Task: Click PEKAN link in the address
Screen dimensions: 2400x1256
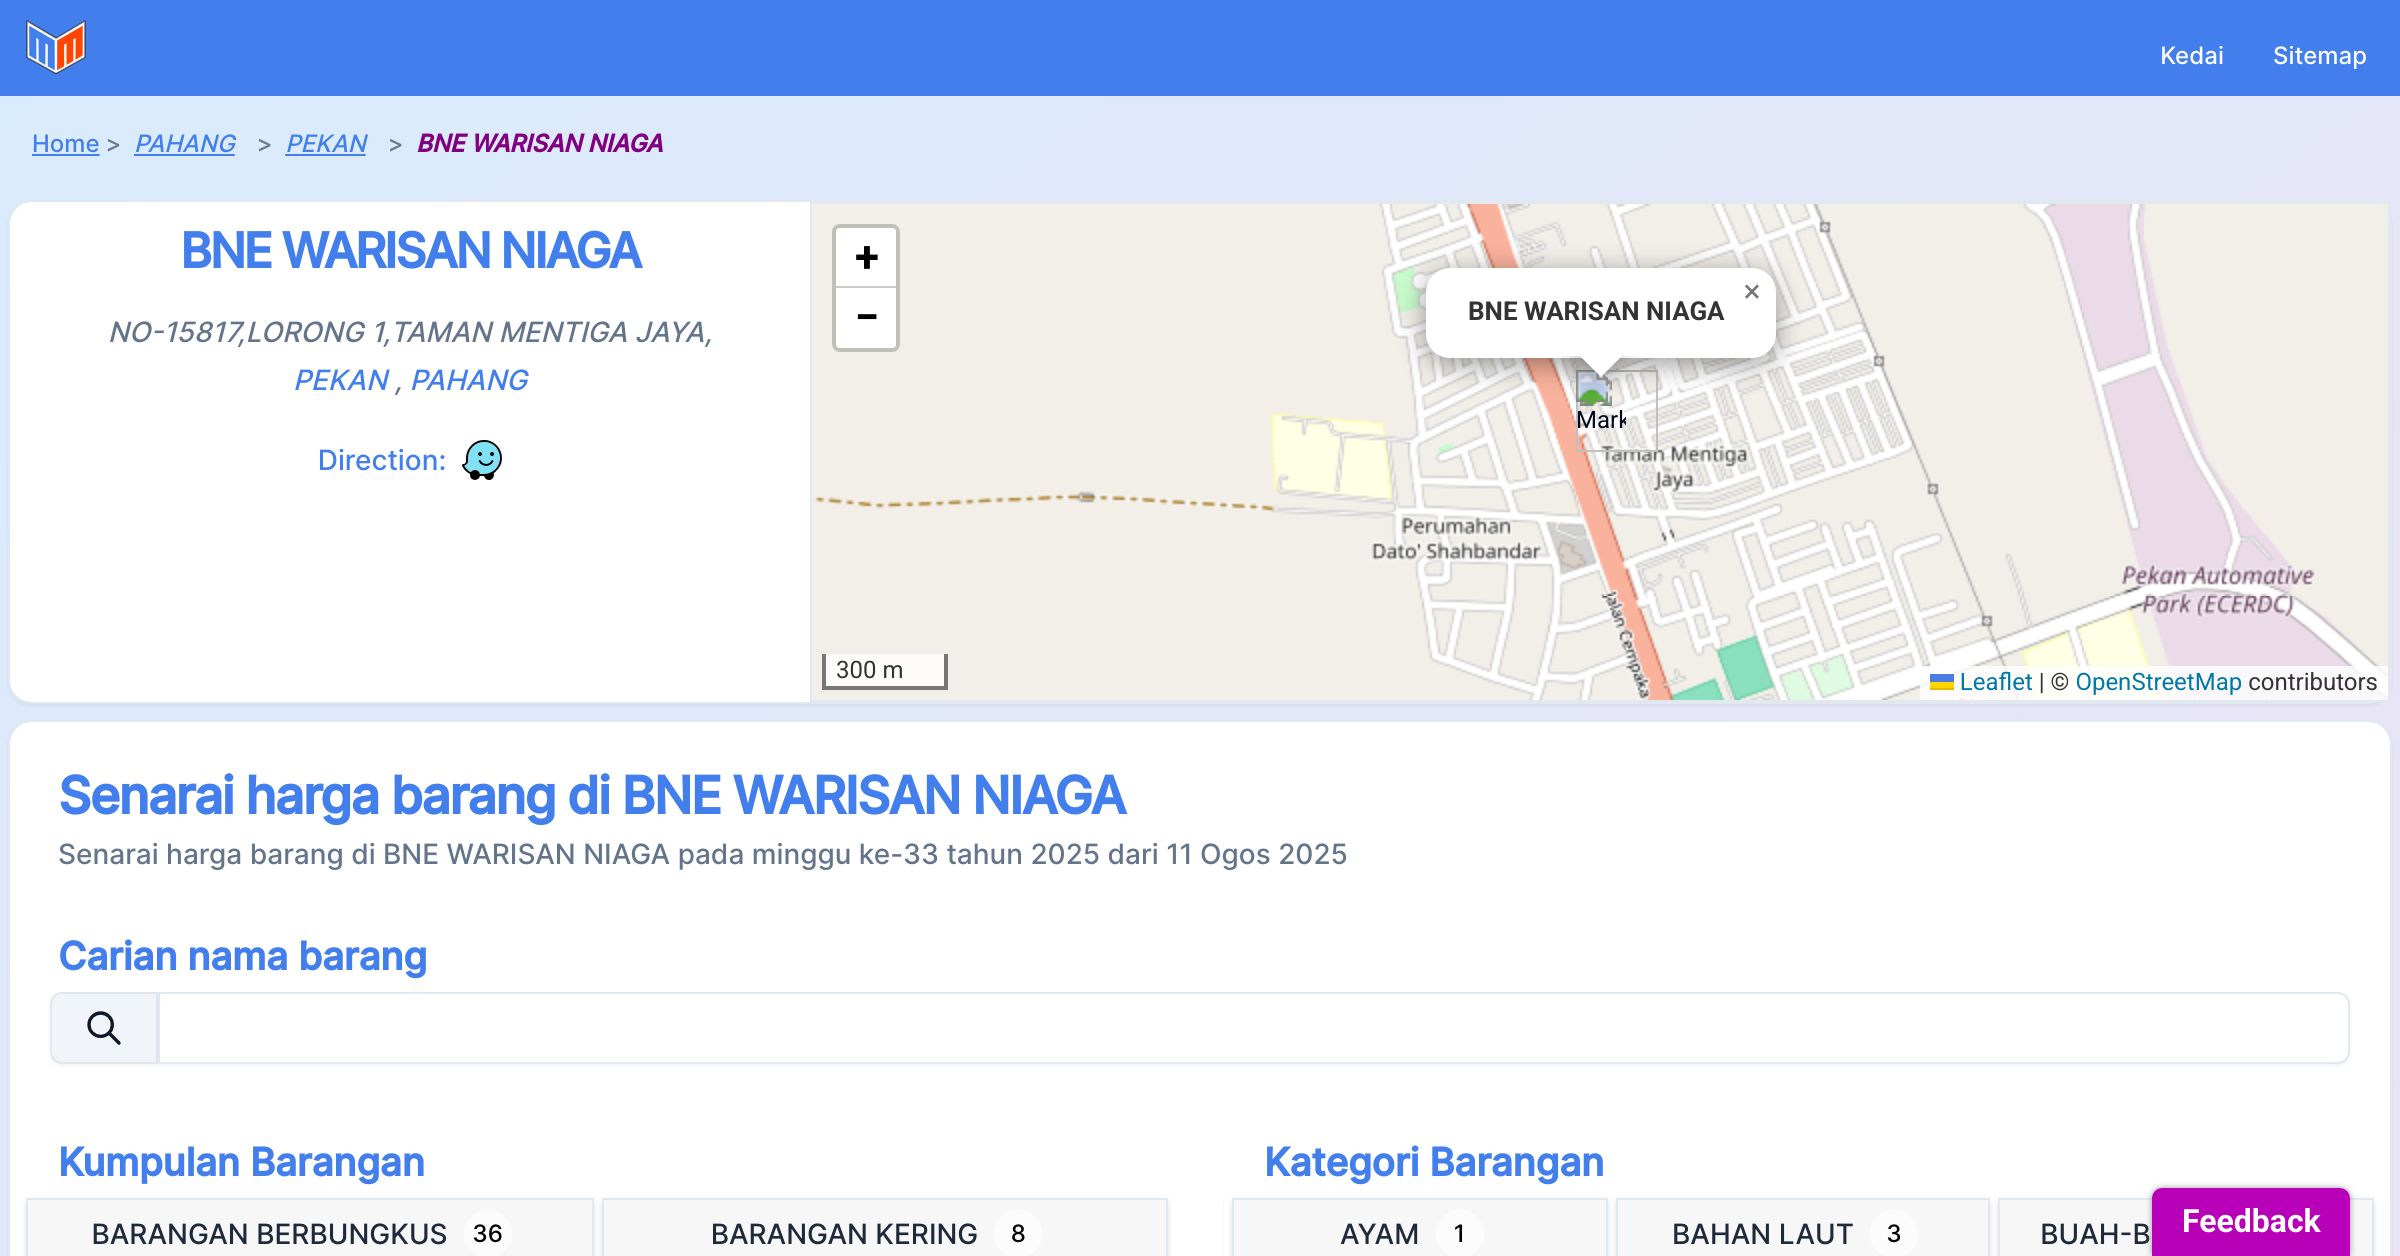Action: pos(341,380)
